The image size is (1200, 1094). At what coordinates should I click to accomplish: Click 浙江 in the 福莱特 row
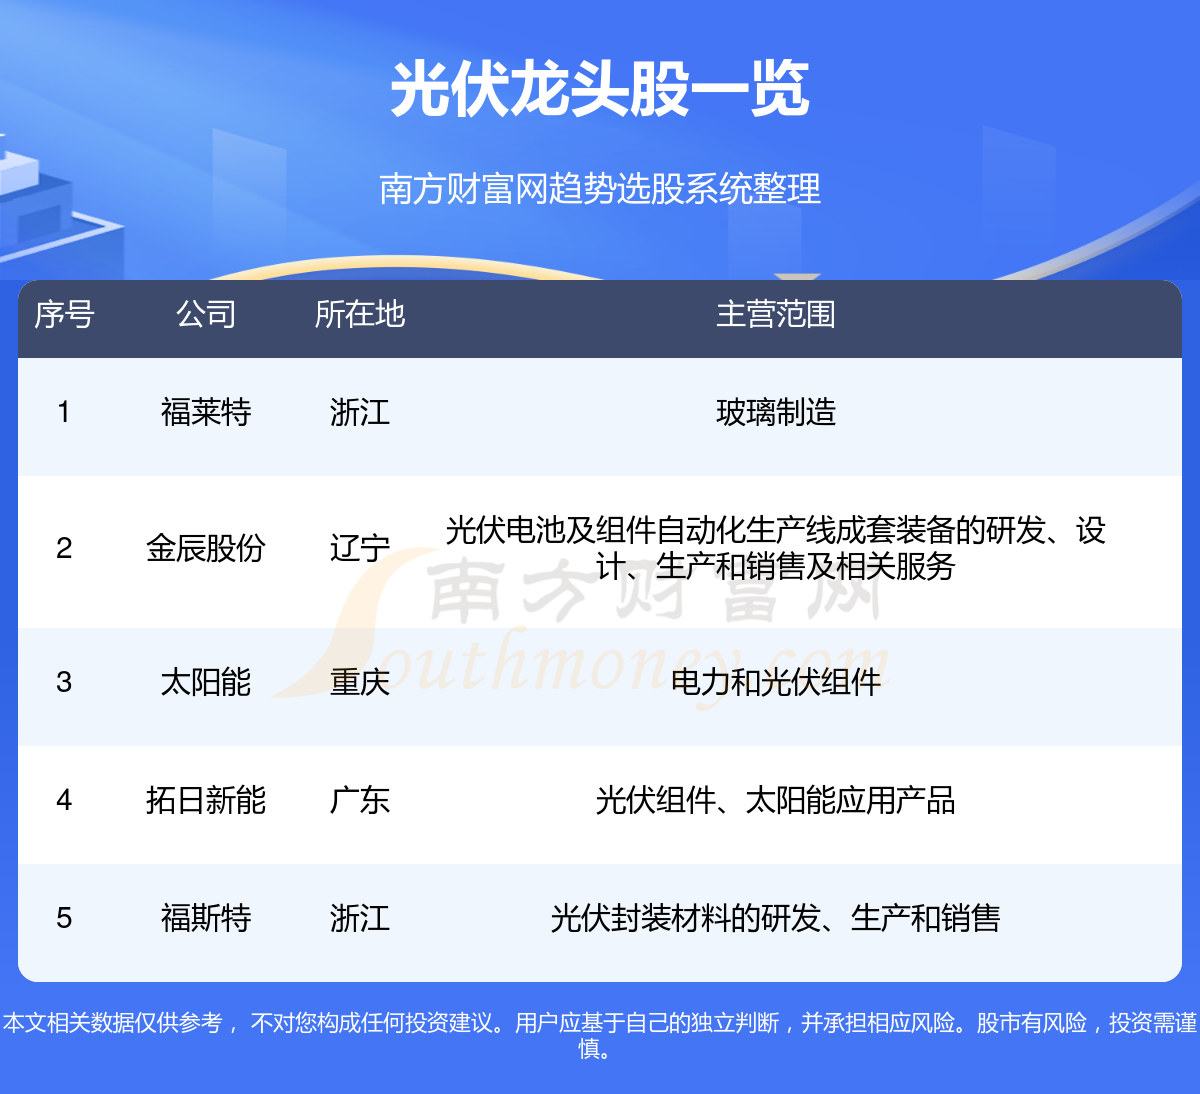360,412
